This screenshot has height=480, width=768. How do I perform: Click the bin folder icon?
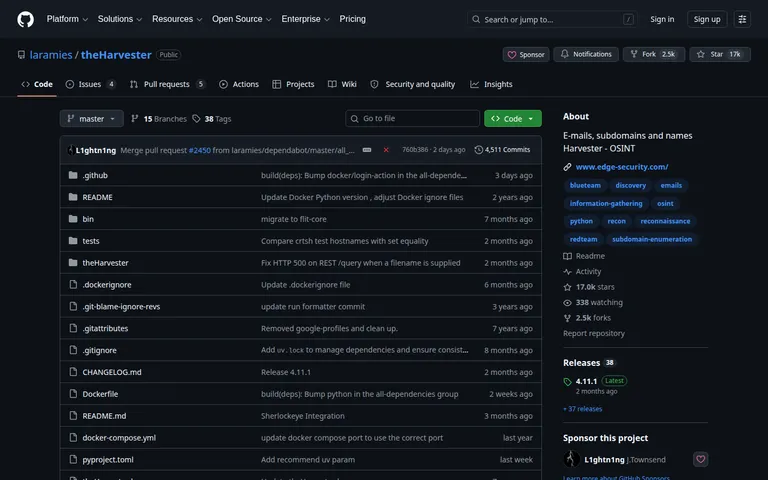click(73, 219)
